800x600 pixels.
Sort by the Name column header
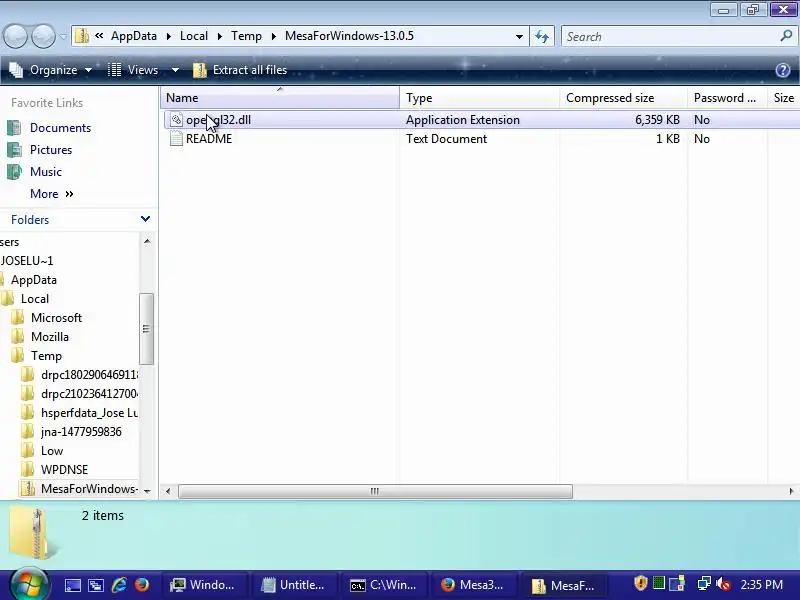coord(280,98)
